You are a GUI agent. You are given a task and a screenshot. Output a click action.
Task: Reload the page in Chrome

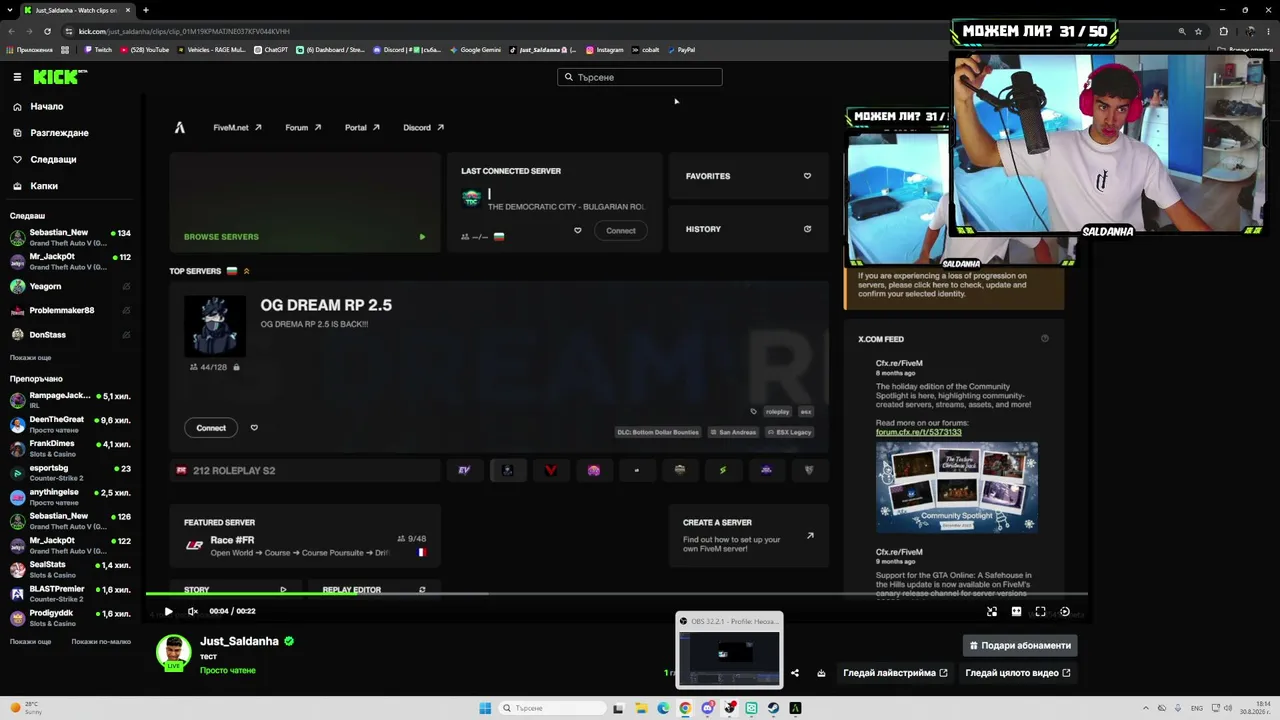point(49,31)
